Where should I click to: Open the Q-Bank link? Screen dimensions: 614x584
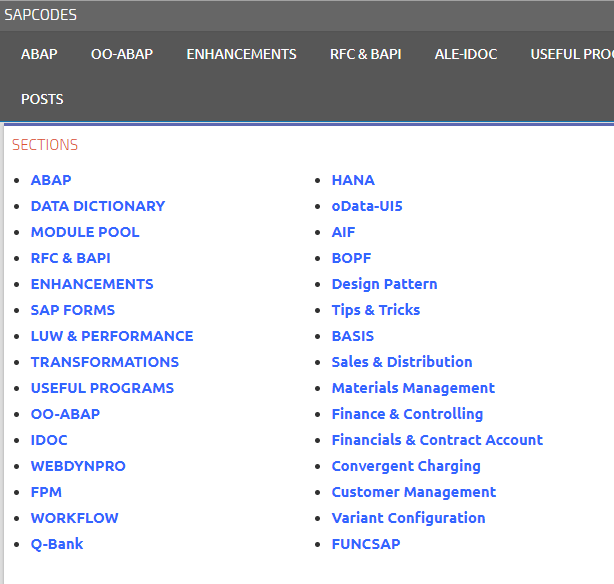[57, 544]
